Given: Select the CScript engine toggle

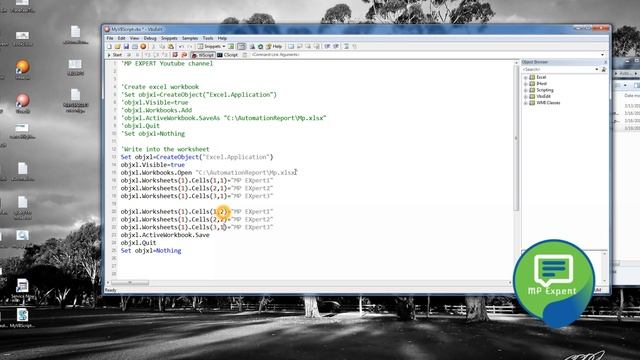Looking at the screenshot, I should tap(228, 55).
